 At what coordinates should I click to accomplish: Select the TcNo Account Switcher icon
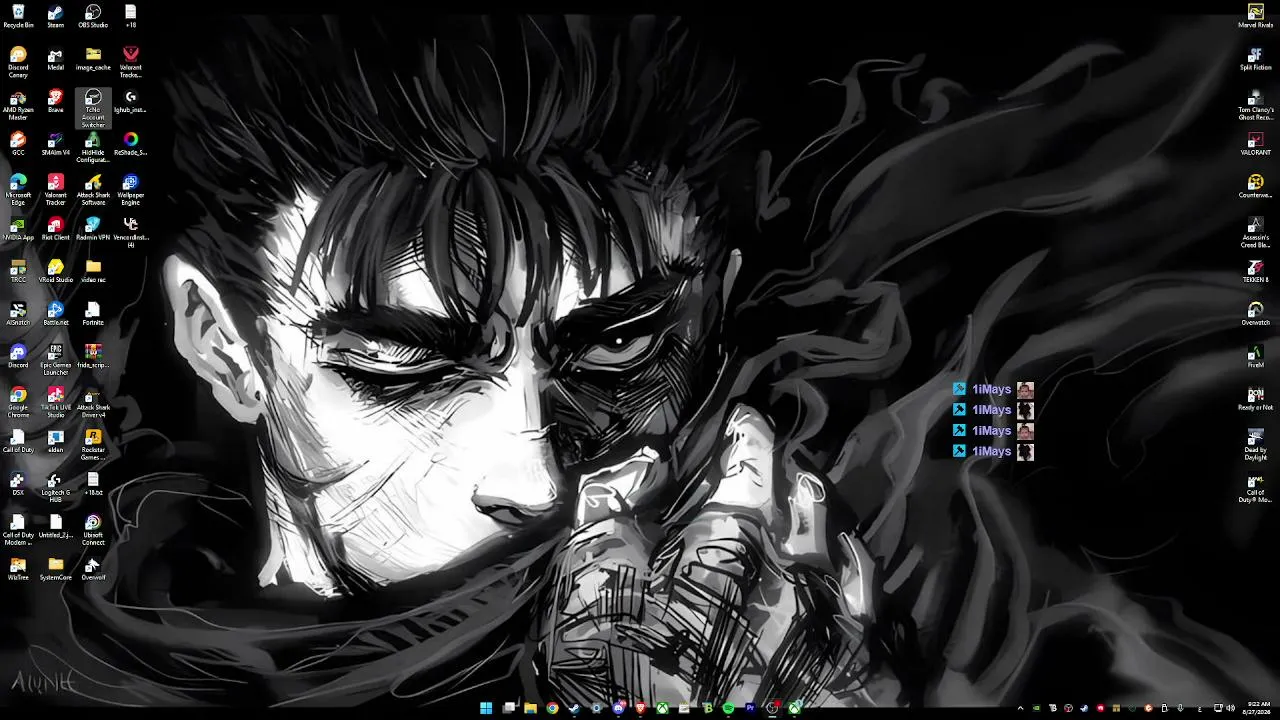click(x=93, y=108)
